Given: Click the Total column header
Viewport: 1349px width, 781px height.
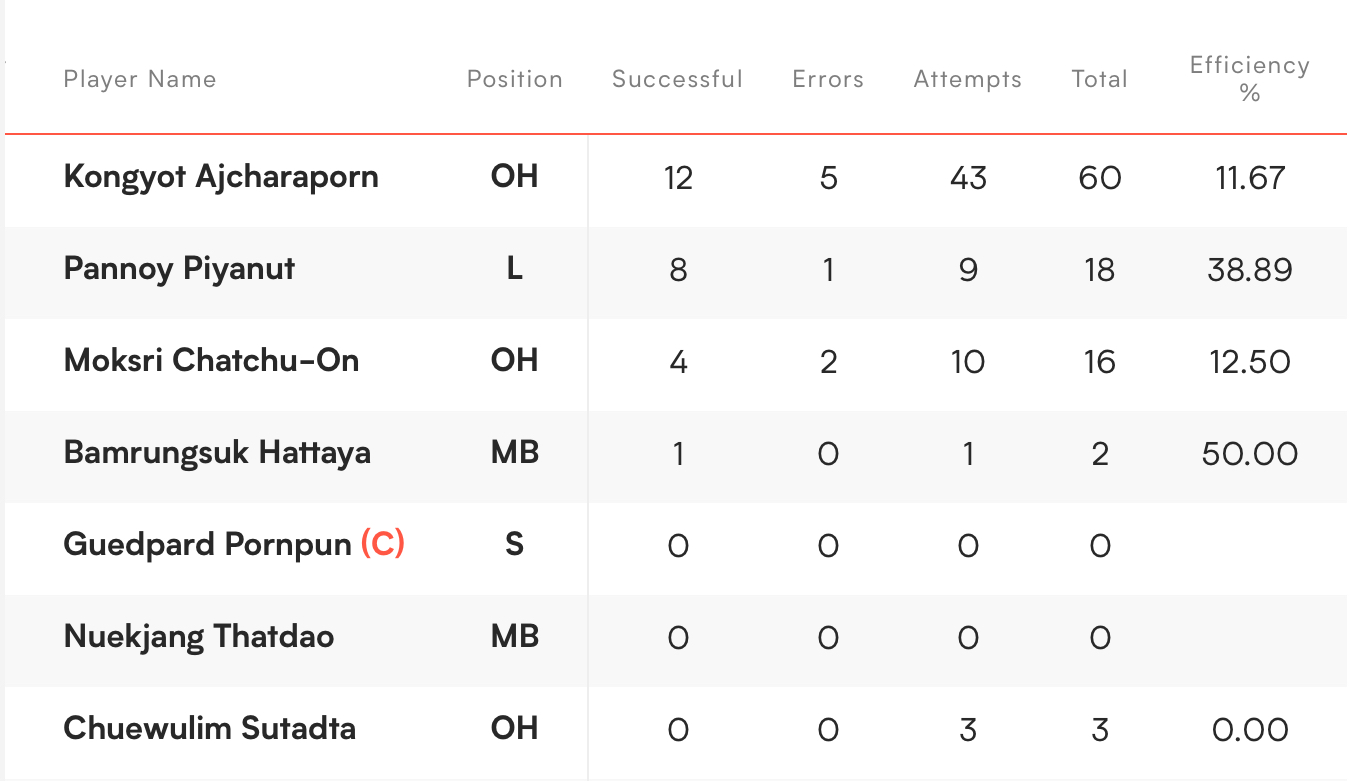Looking at the screenshot, I should pos(1099,80).
